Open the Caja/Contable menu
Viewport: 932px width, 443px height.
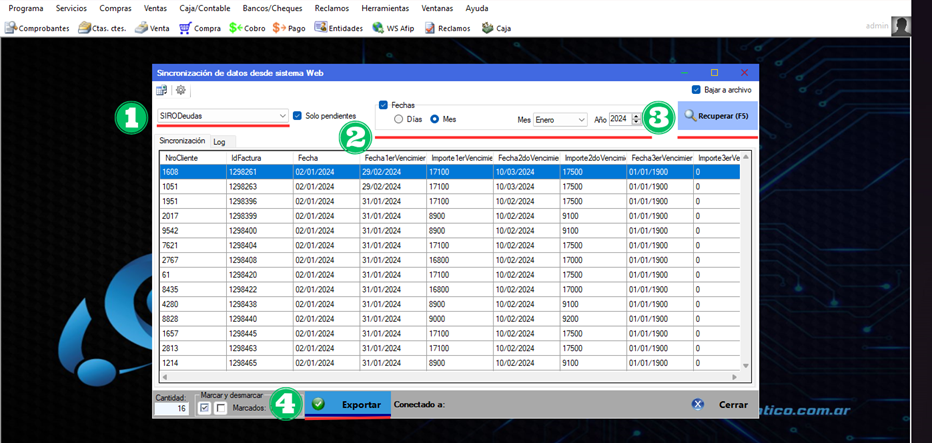tap(204, 8)
